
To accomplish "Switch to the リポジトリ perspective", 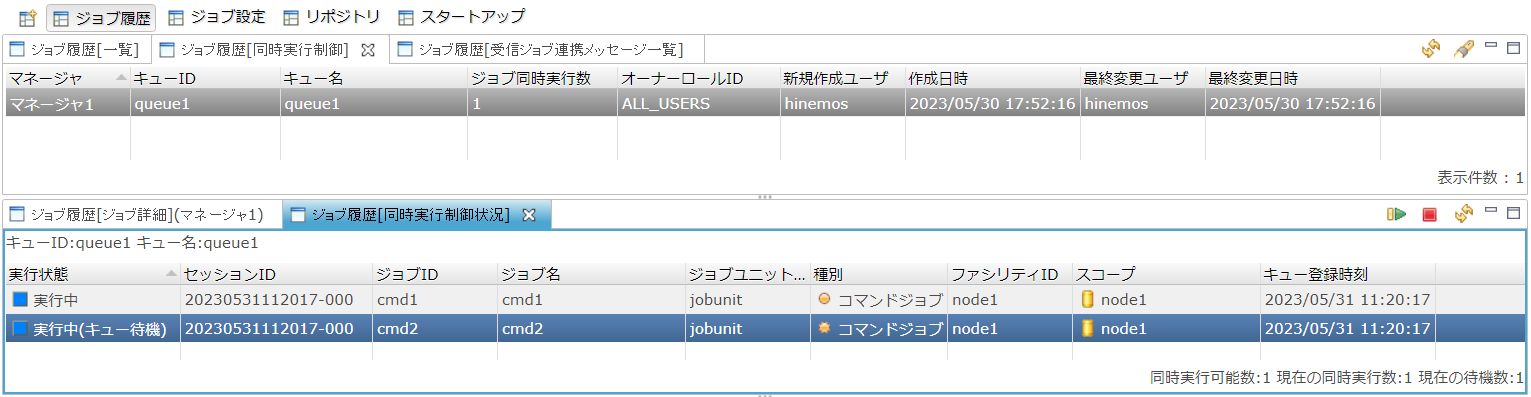I will [332, 17].
